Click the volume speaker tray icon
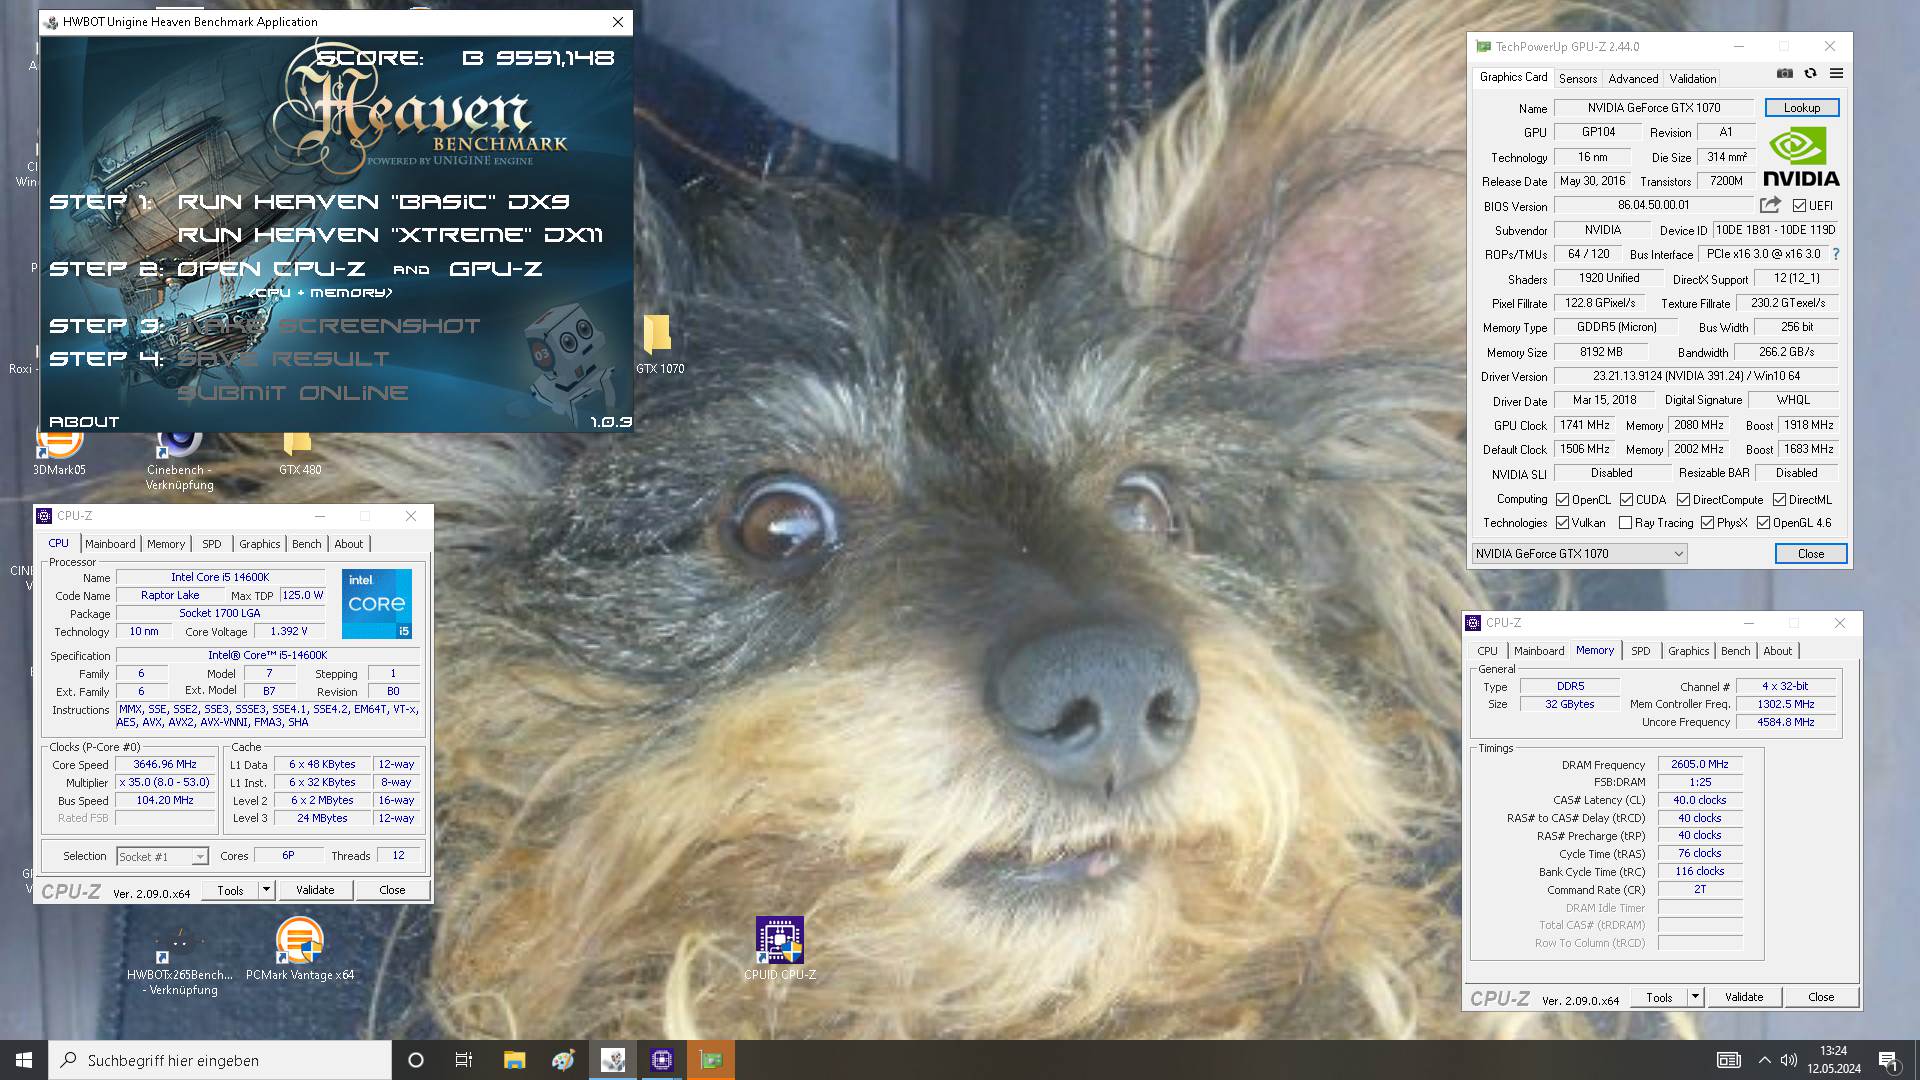 pyautogui.click(x=1789, y=1060)
